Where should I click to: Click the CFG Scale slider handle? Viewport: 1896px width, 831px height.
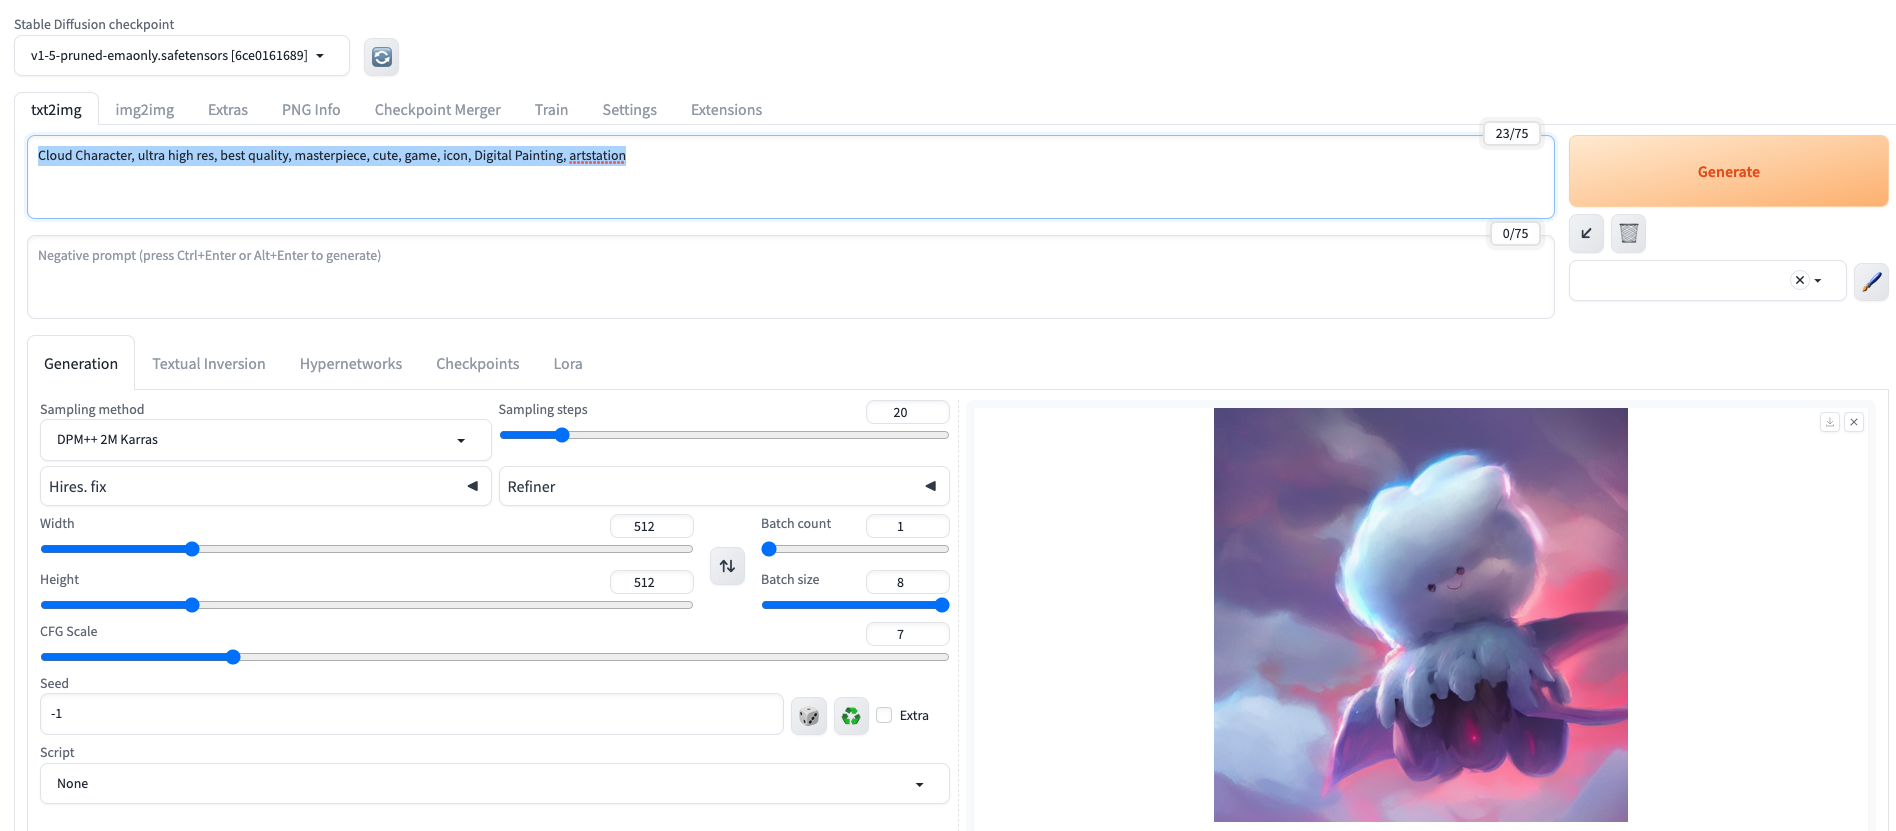pyautogui.click(x=233, y=657)
